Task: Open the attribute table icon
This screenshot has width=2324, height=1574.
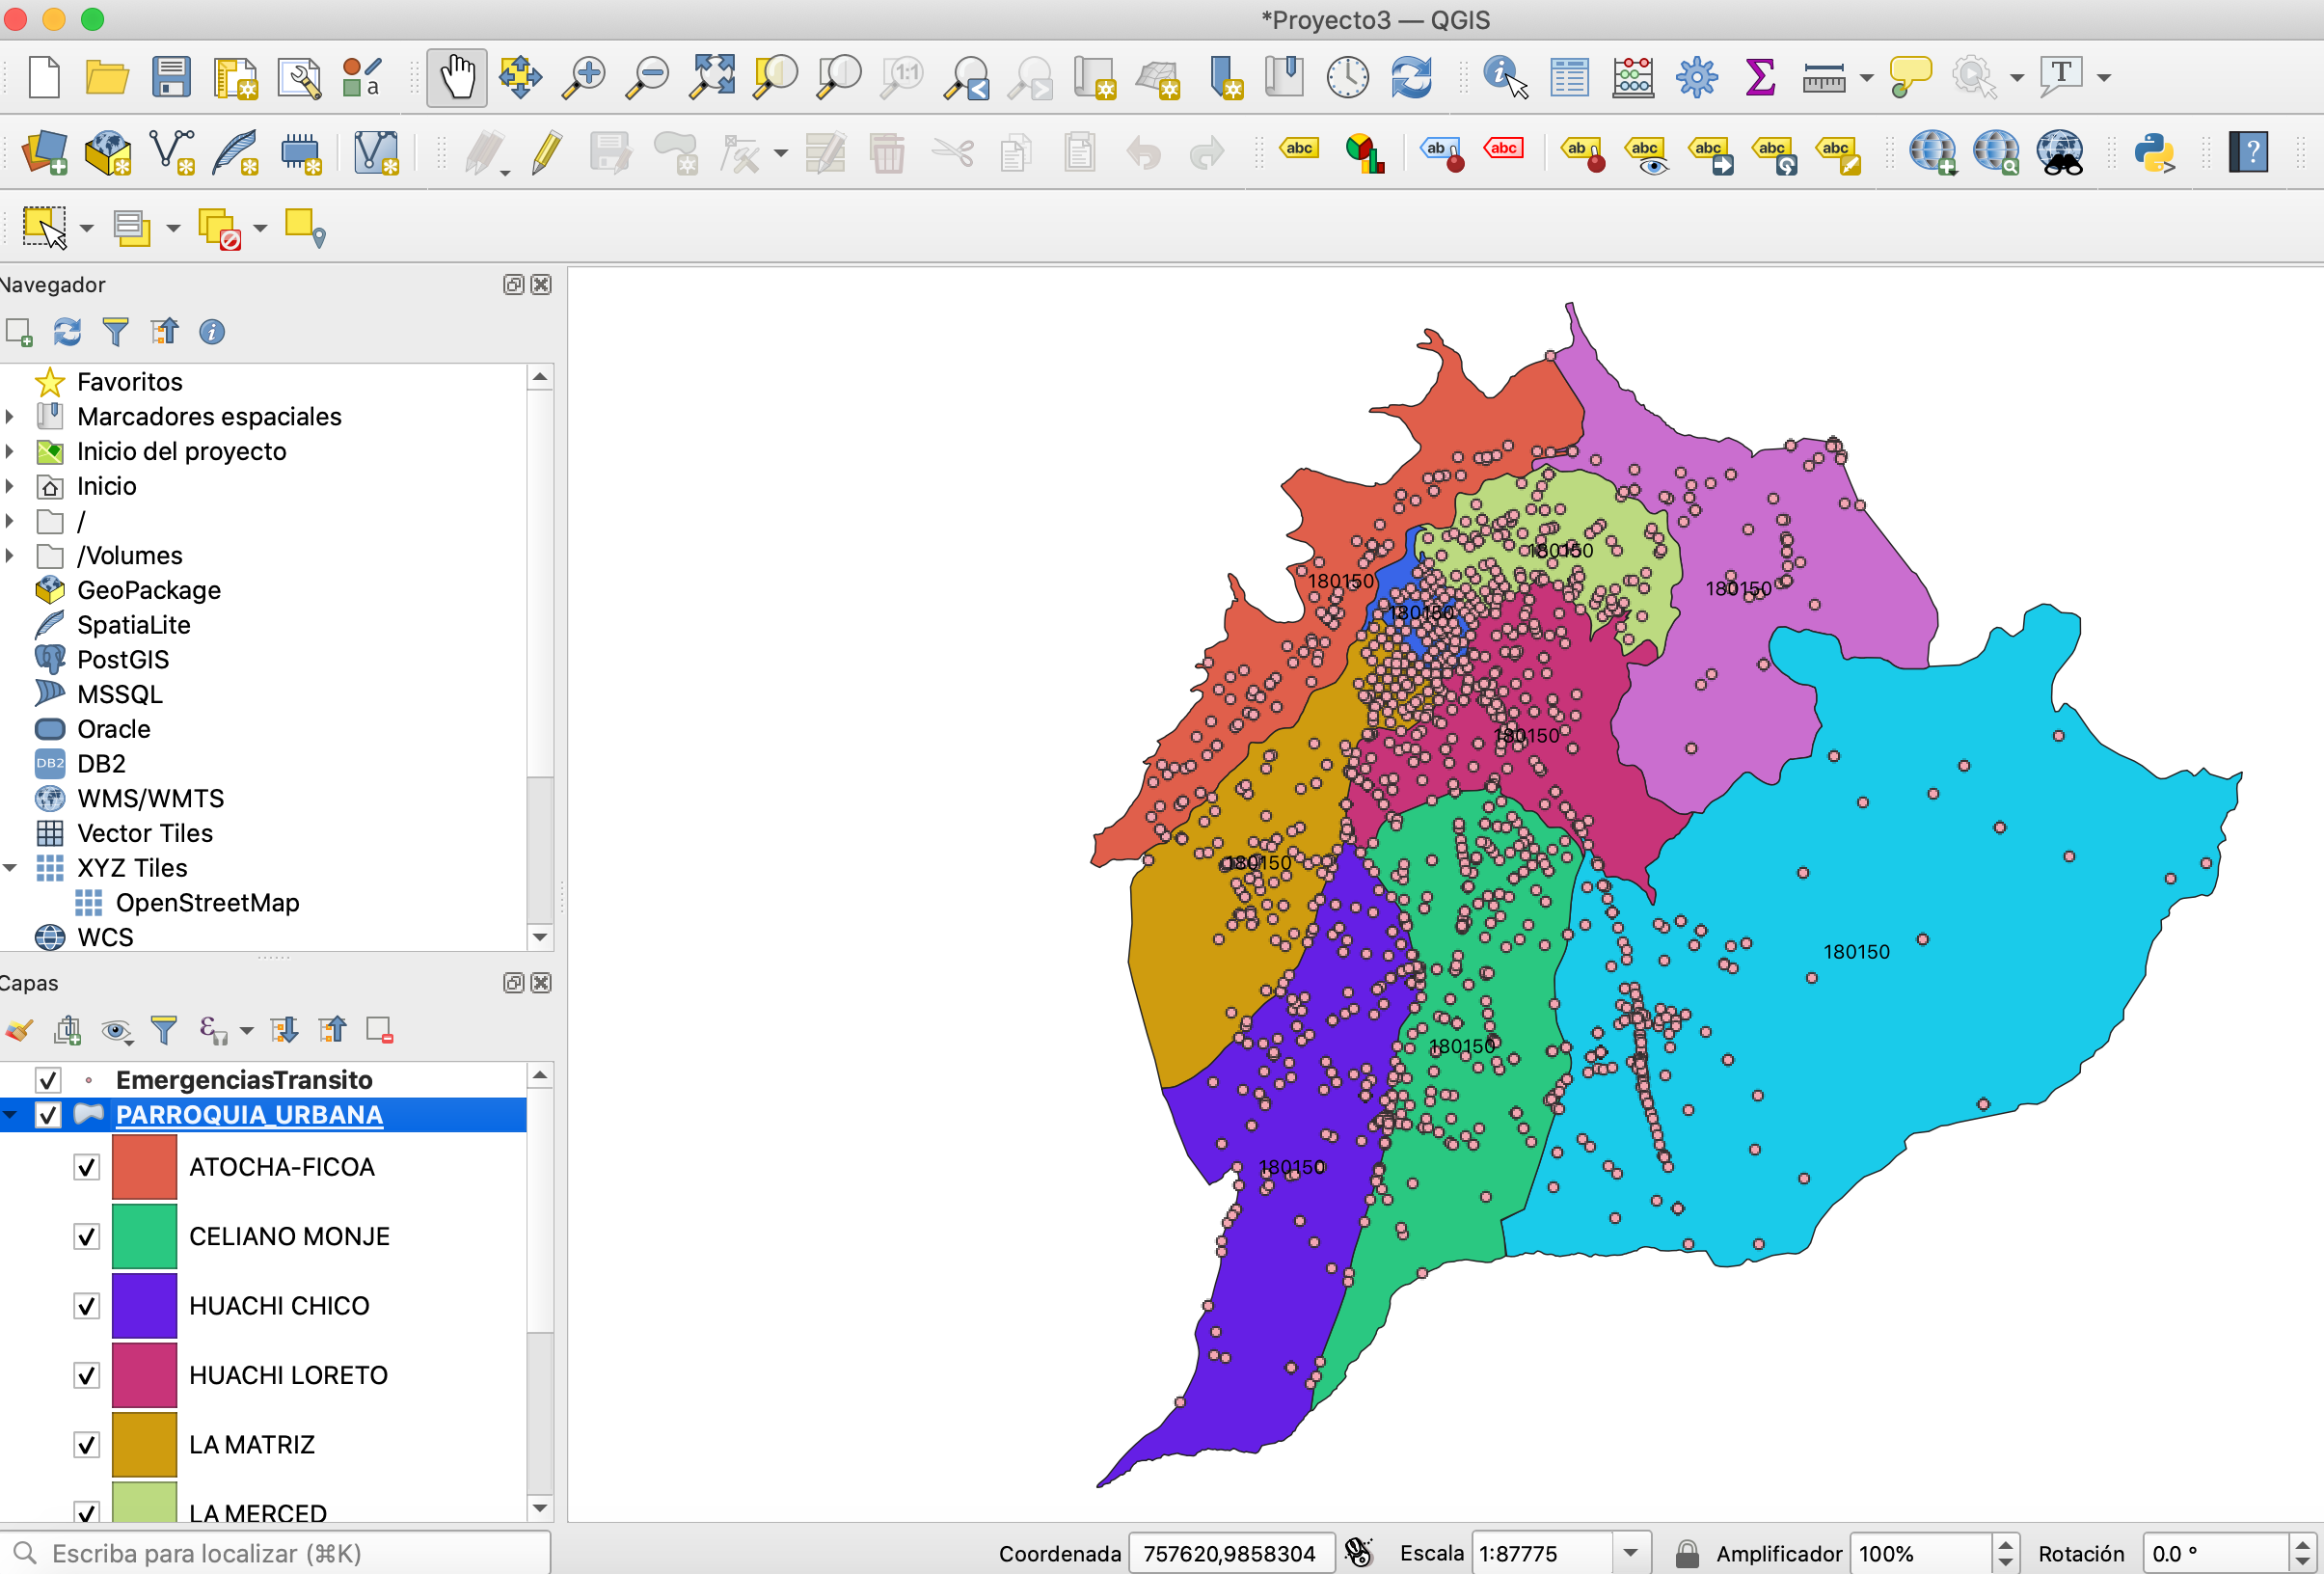Action: point(1569,77)
